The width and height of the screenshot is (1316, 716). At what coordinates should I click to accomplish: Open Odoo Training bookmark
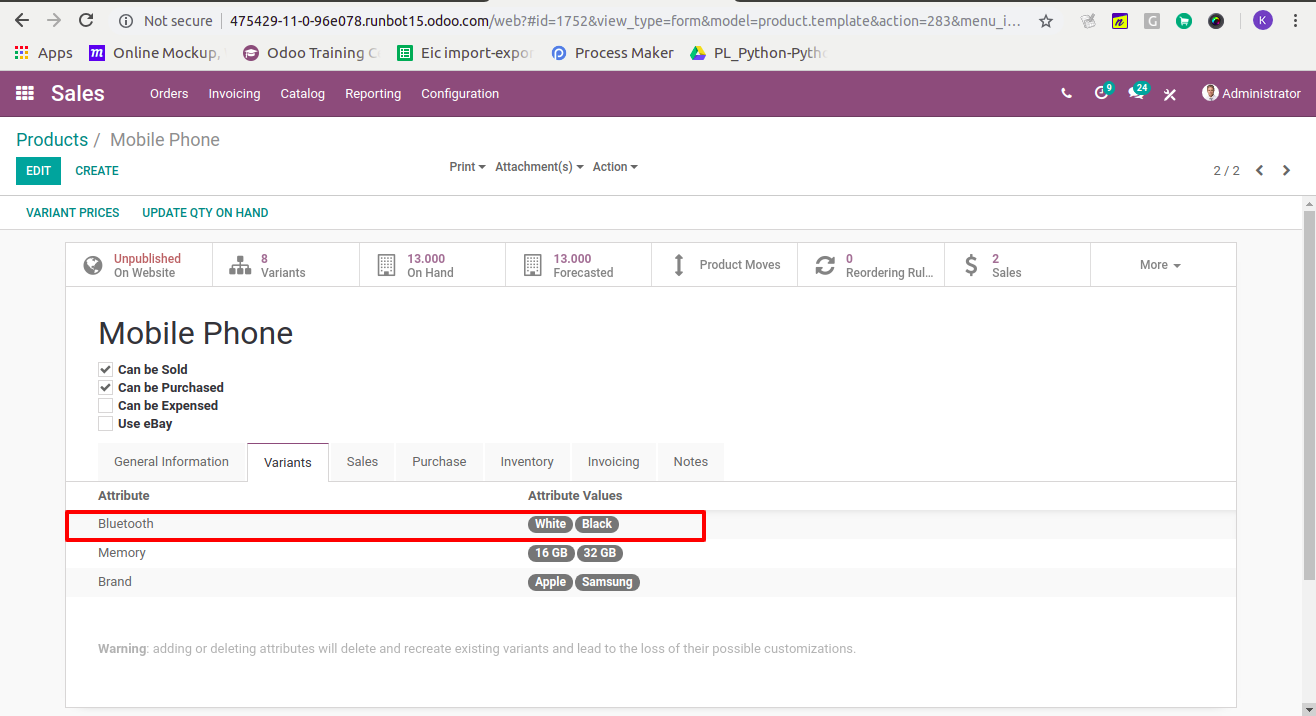click(311, 53)
